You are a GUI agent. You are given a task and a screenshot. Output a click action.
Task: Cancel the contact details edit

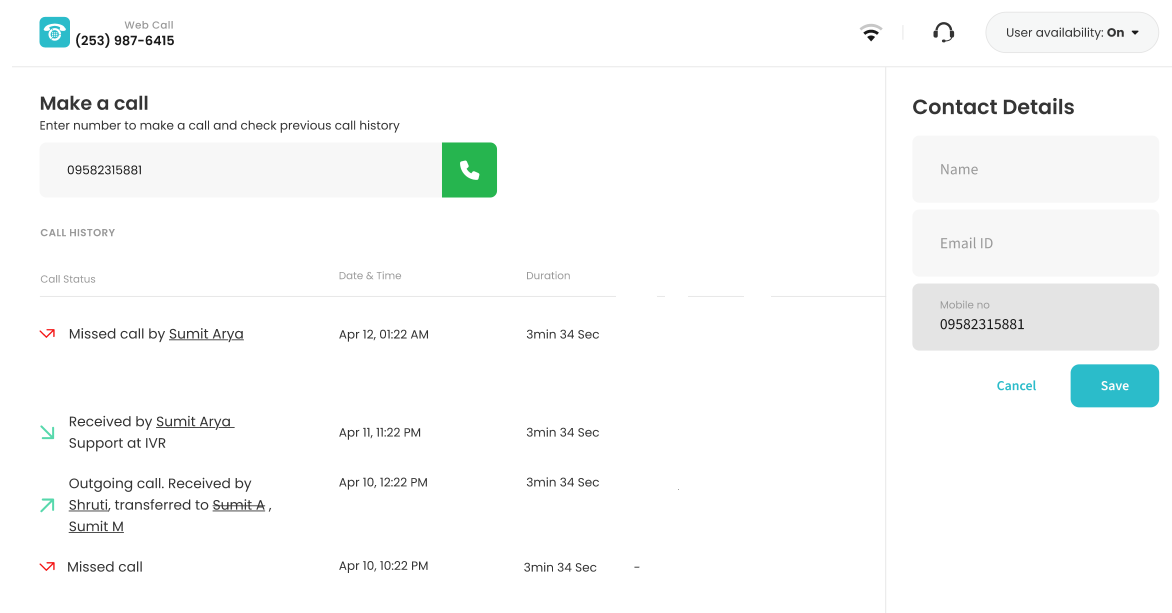pos(1016,386)
